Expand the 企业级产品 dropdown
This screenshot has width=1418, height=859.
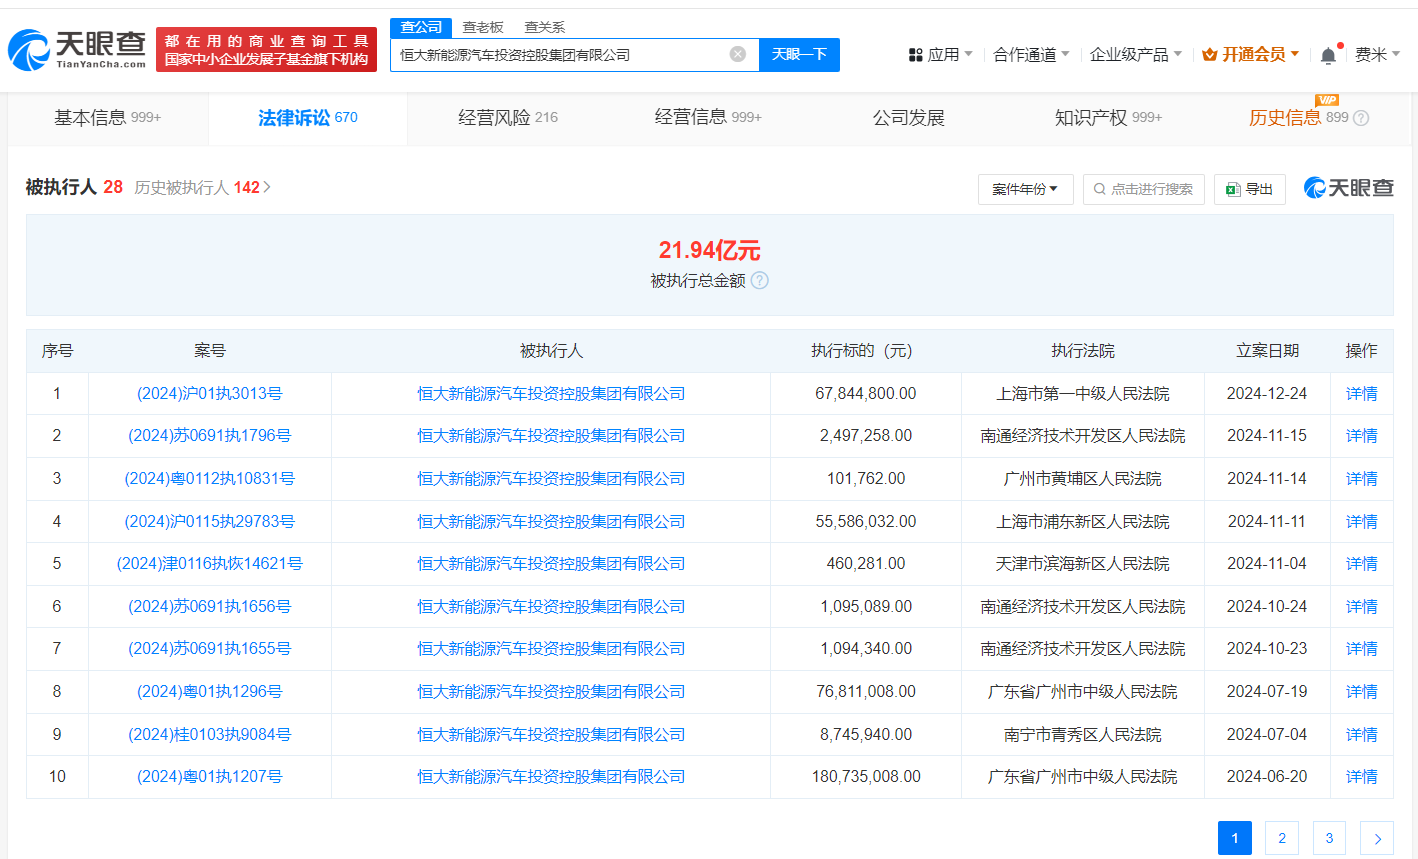(x=1135, y=55)
